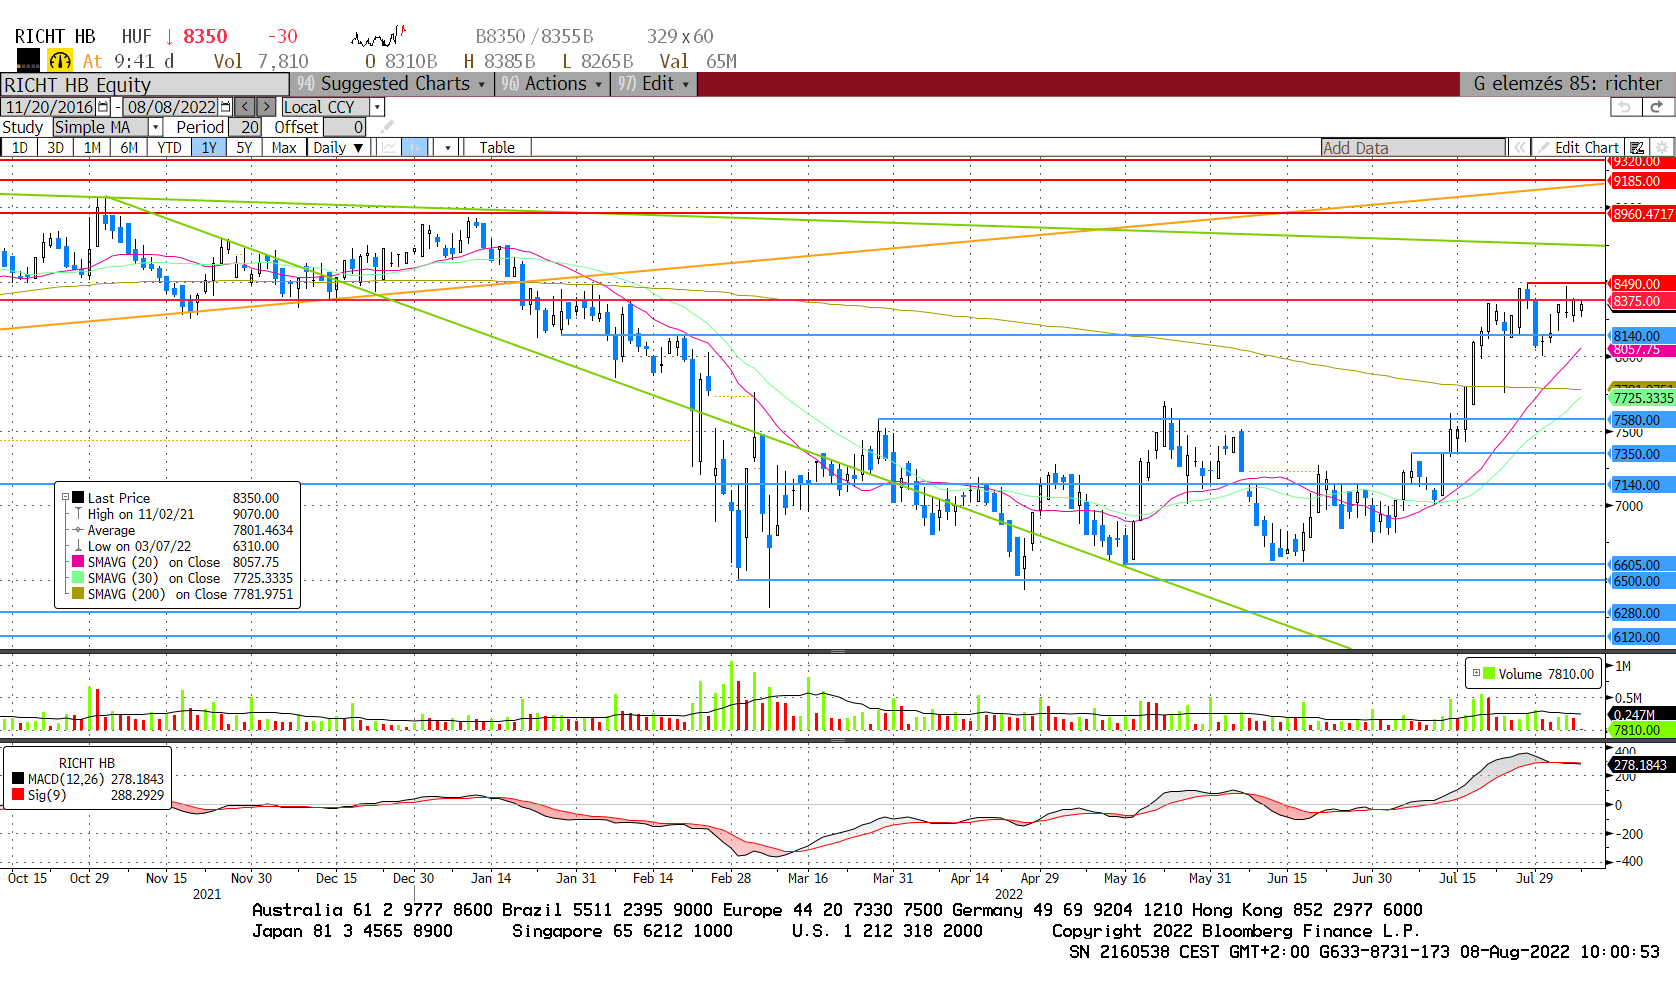Click the Sig(9) red legend swatch
Image resolution: width=1676 pixels, height=995 pixels.
coord(18,795)
